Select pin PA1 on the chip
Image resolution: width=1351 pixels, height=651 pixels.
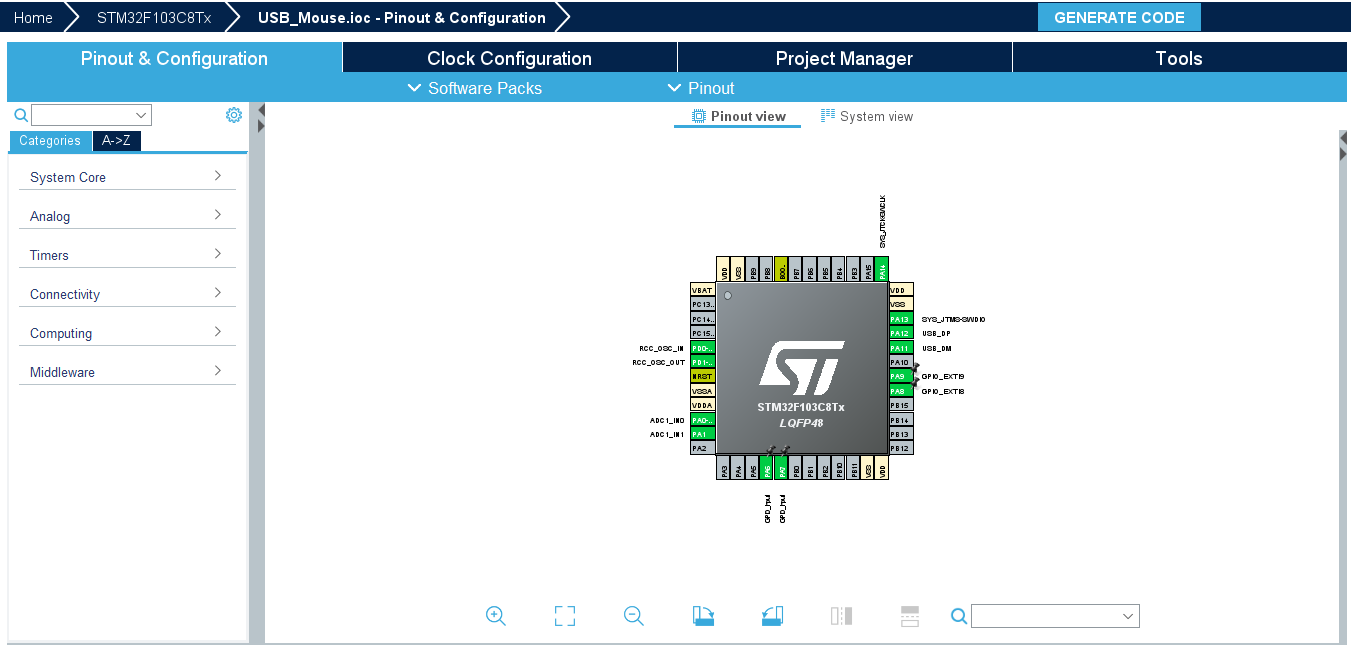pos(702,434)
